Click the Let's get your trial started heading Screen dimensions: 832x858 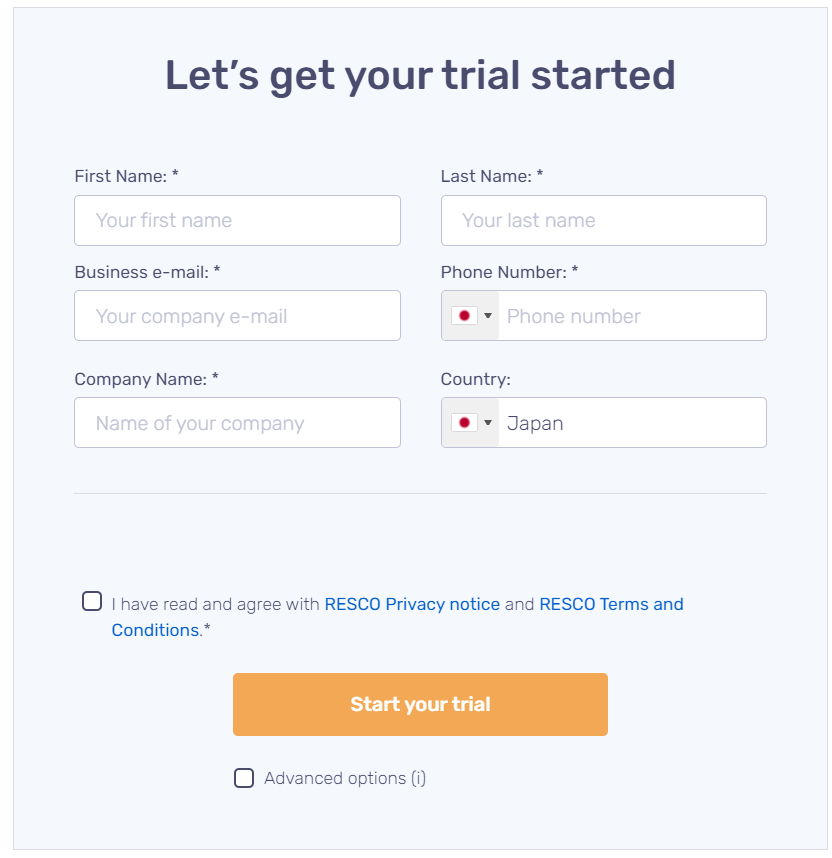[420, 76]
